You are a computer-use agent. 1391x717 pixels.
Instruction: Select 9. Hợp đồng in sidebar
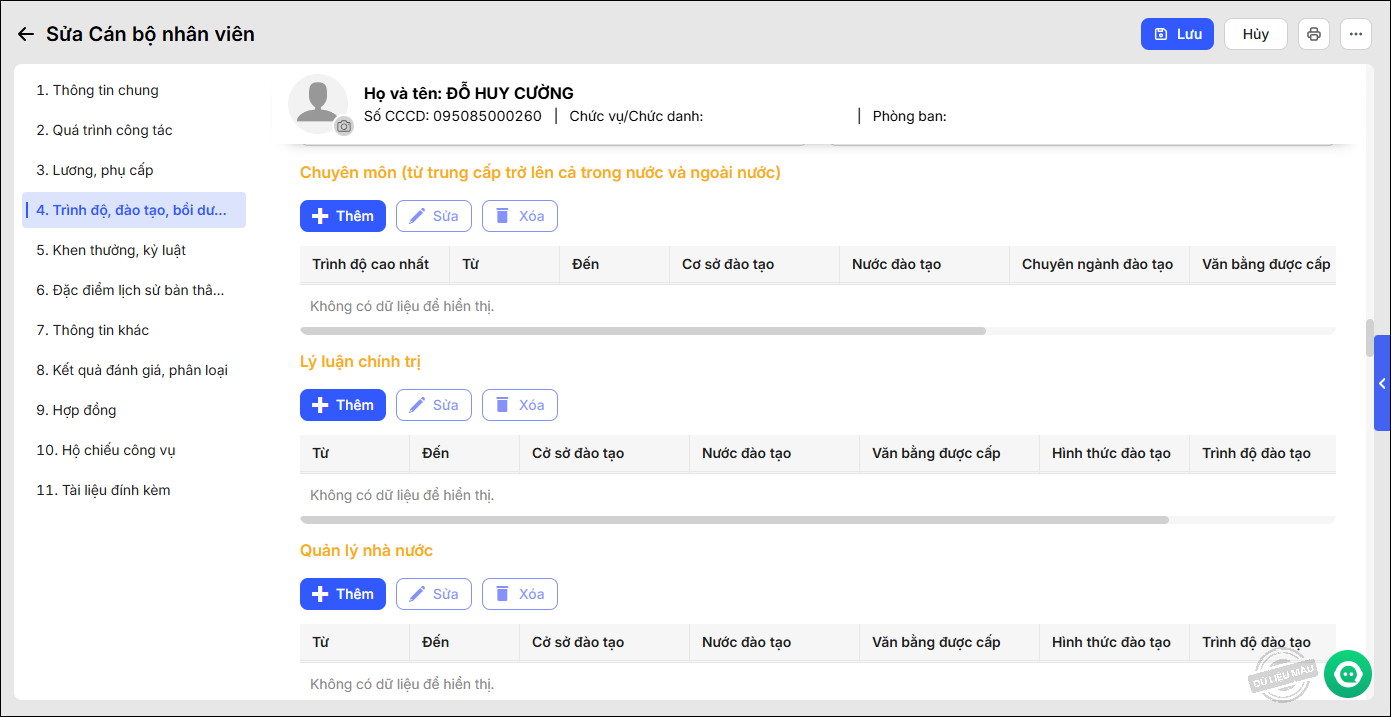(x=77, y=410)
